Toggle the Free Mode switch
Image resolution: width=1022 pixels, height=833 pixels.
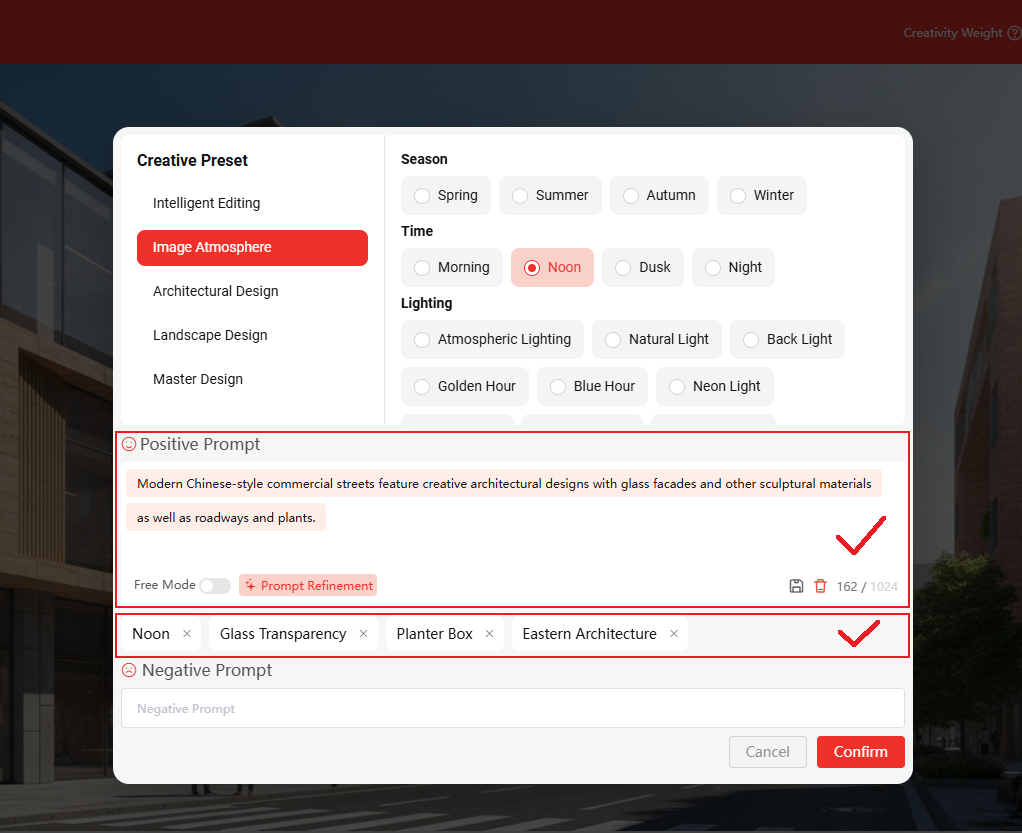pyautogui.click(x=214, y=586)
